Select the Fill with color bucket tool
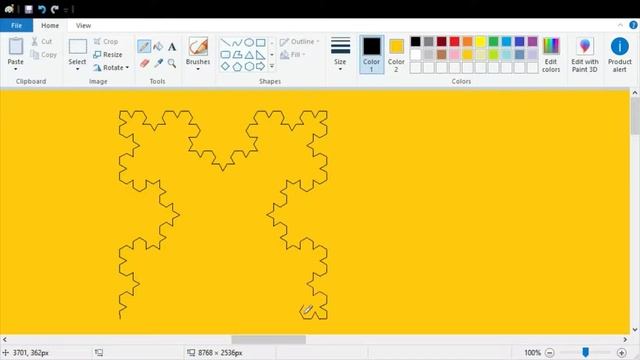This screenshot has width=640, height=360. [158, 47]
